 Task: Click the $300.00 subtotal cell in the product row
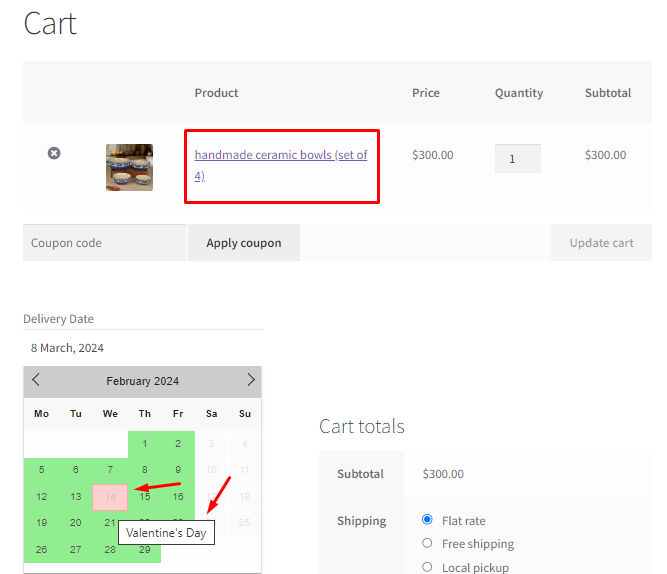tap(605, 155)
